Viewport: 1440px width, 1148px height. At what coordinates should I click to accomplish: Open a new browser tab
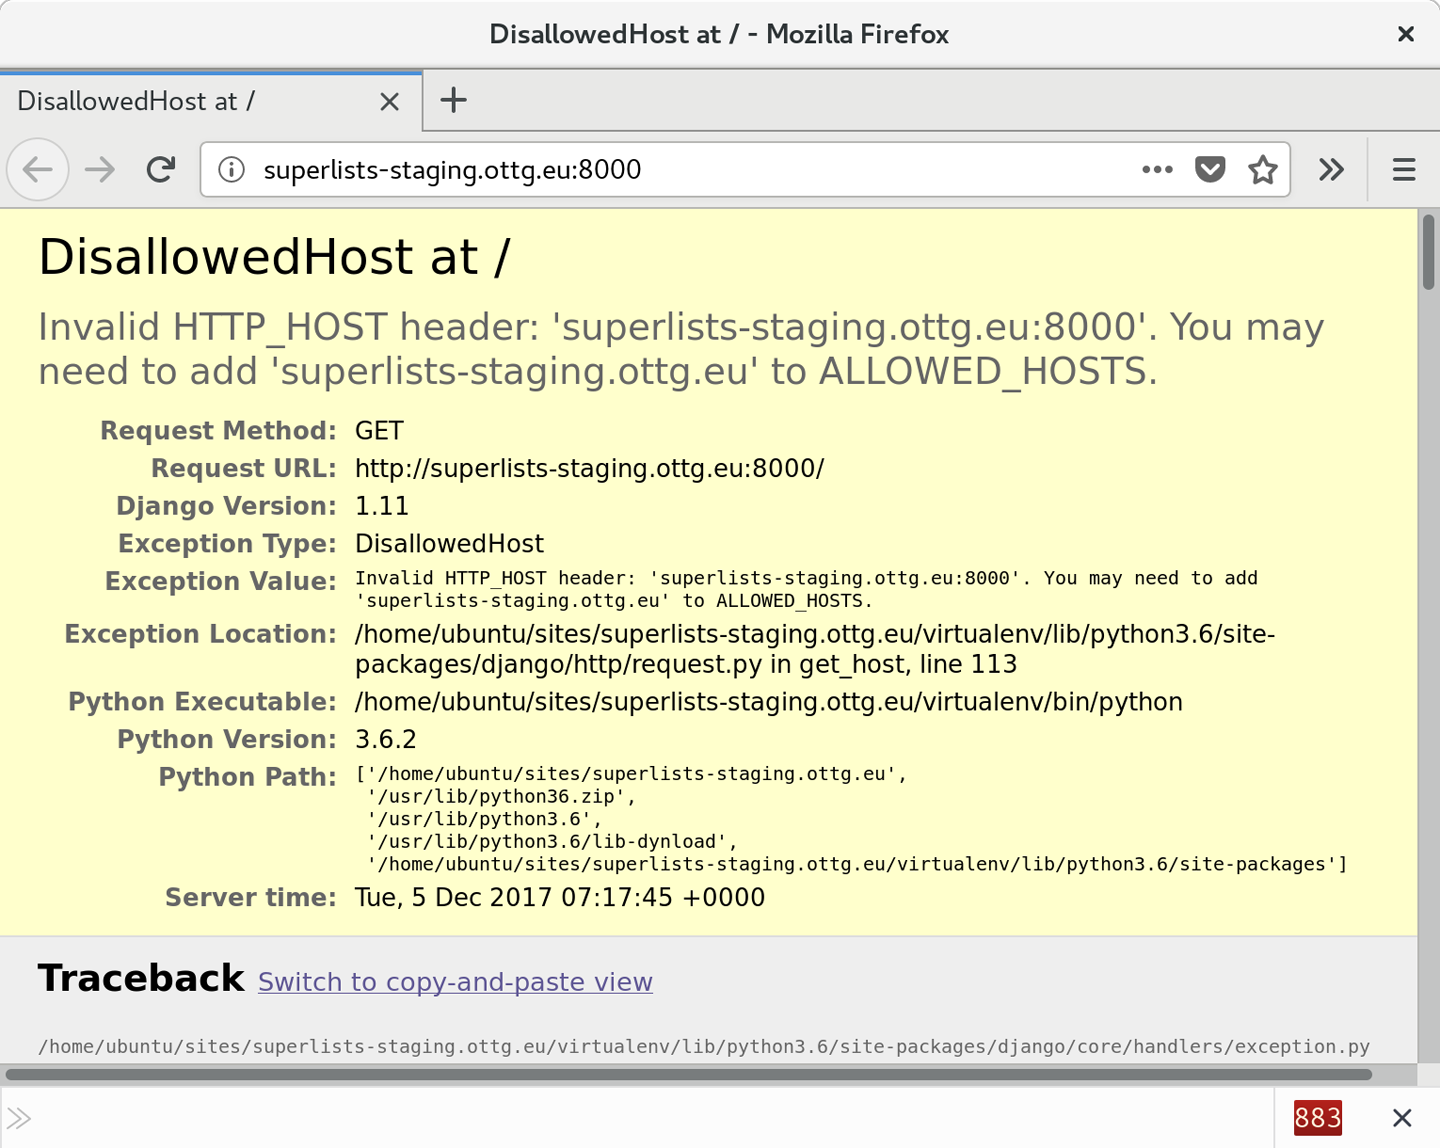point(454,100)
